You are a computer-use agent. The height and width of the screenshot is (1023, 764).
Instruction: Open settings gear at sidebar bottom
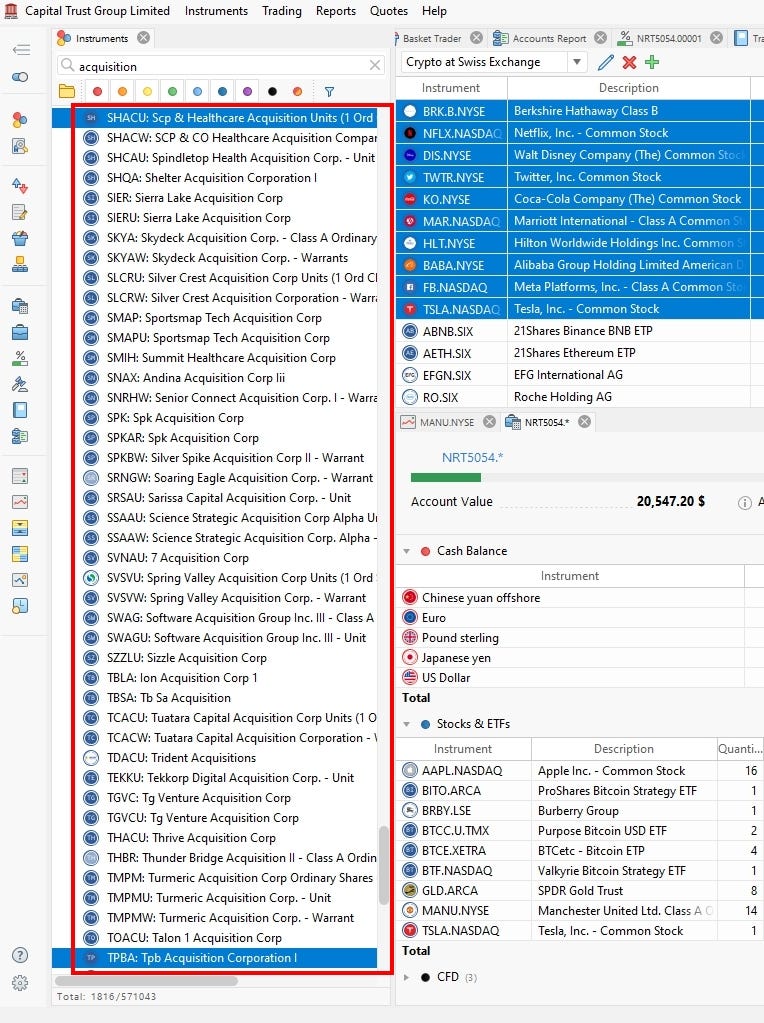coord(20,983)
